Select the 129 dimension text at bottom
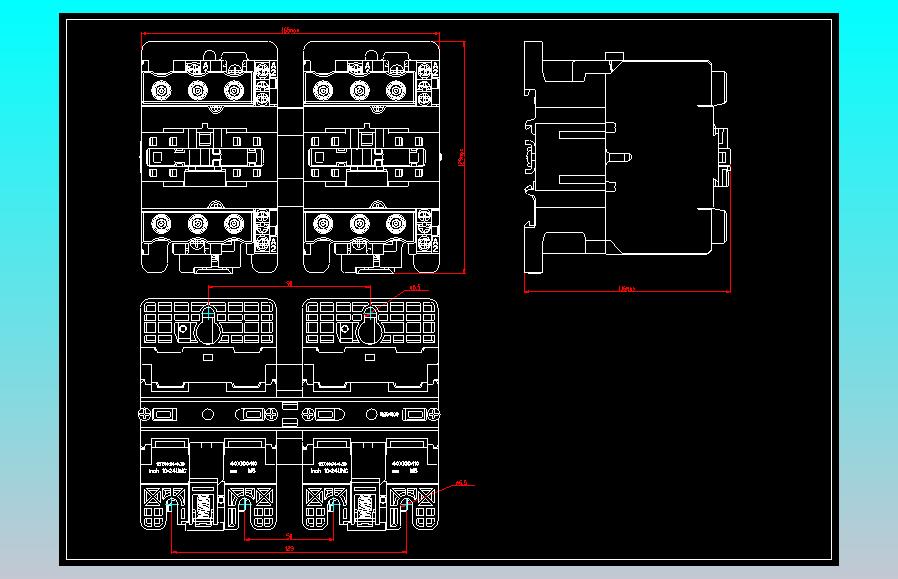The height and width of the screenshot is (579, 898). click(x=289, y=549)
